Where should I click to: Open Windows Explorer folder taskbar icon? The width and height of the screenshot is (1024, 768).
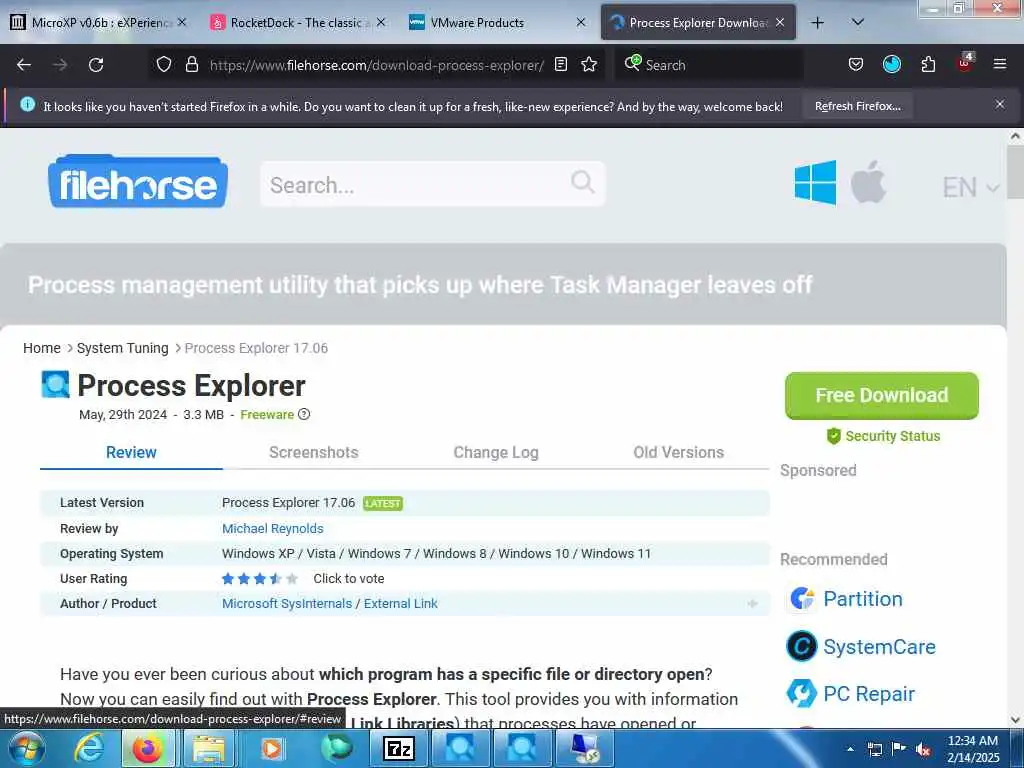pyautogui.click(x=209, y=748)
